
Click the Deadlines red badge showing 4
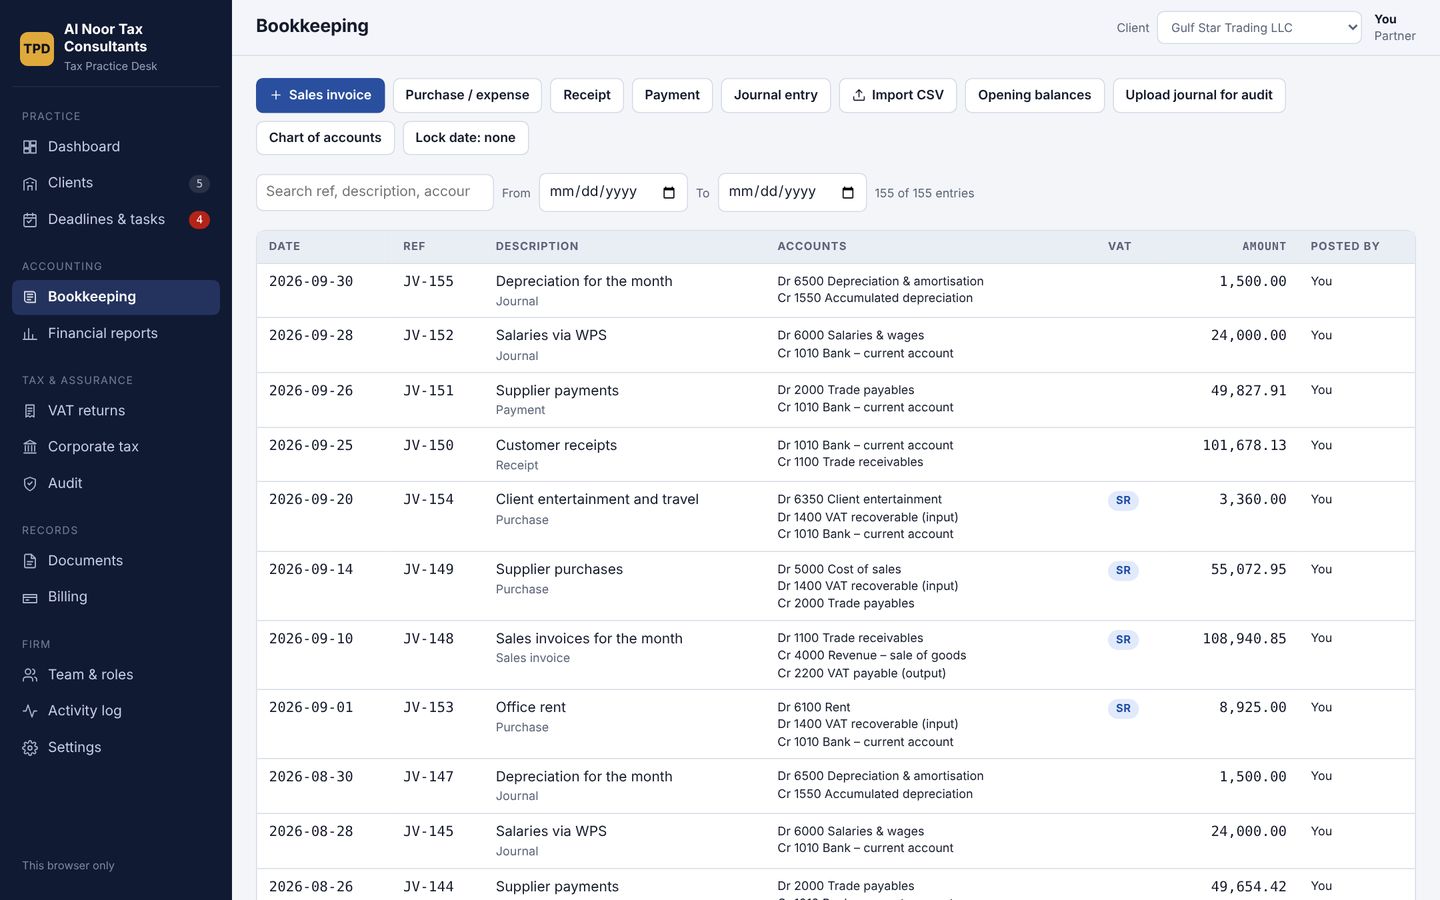[x=199, y=220]
